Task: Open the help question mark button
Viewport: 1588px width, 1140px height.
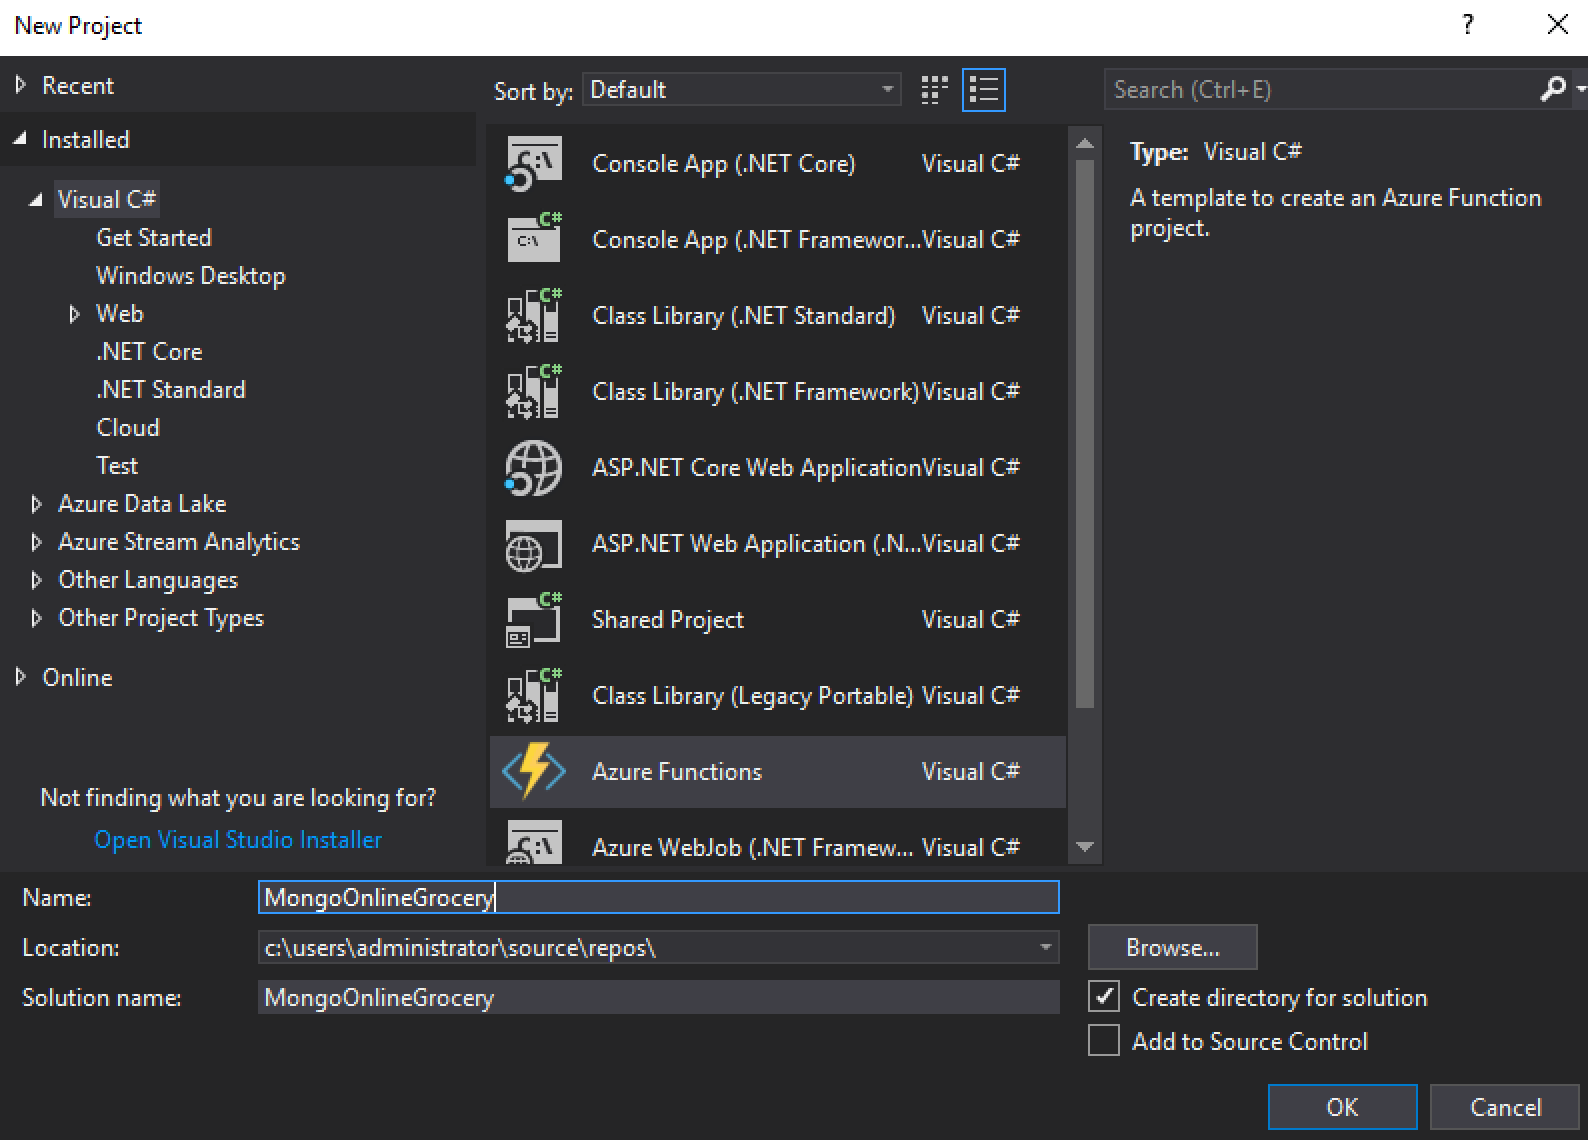Action: click(x=1468, y=25)
